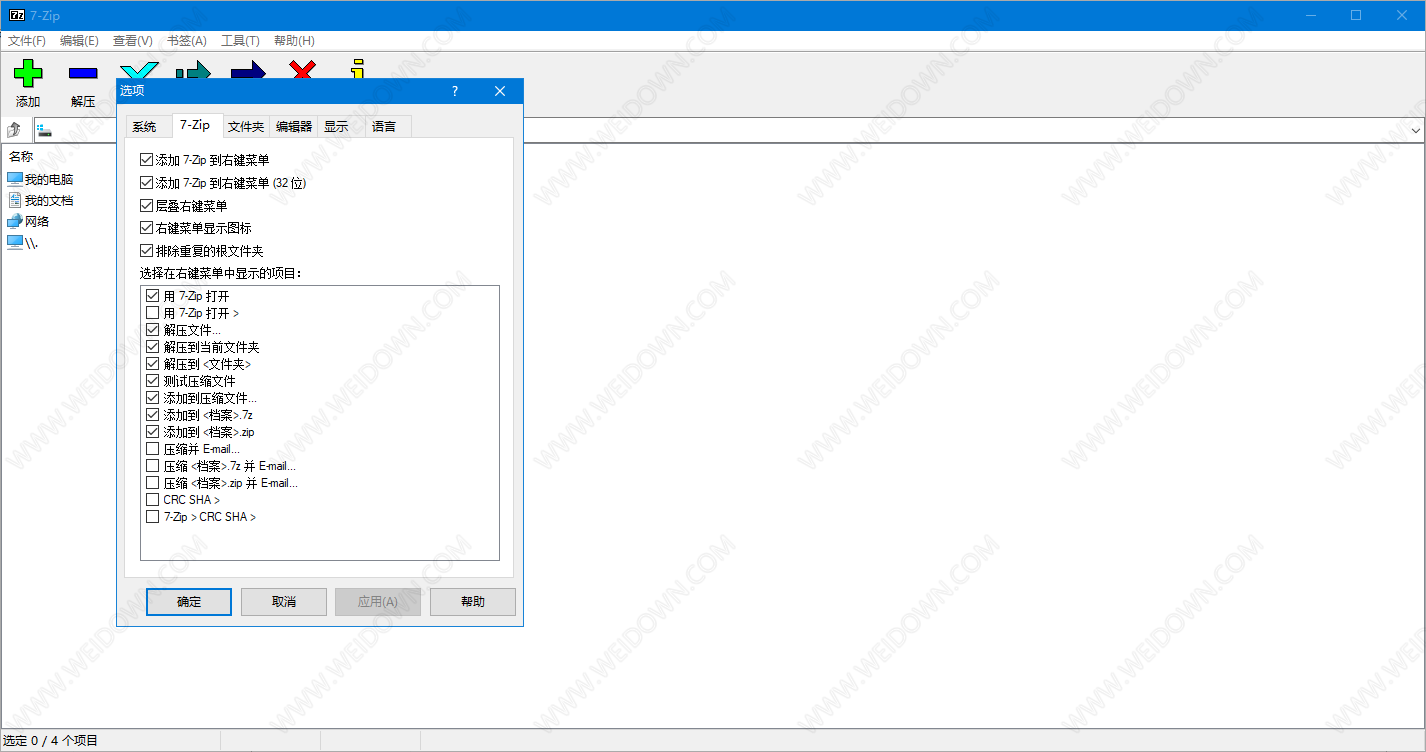Uncheck 添加到 <档案>.zip list item
This screenshot has width=1426, height=752.
point(153,432)
